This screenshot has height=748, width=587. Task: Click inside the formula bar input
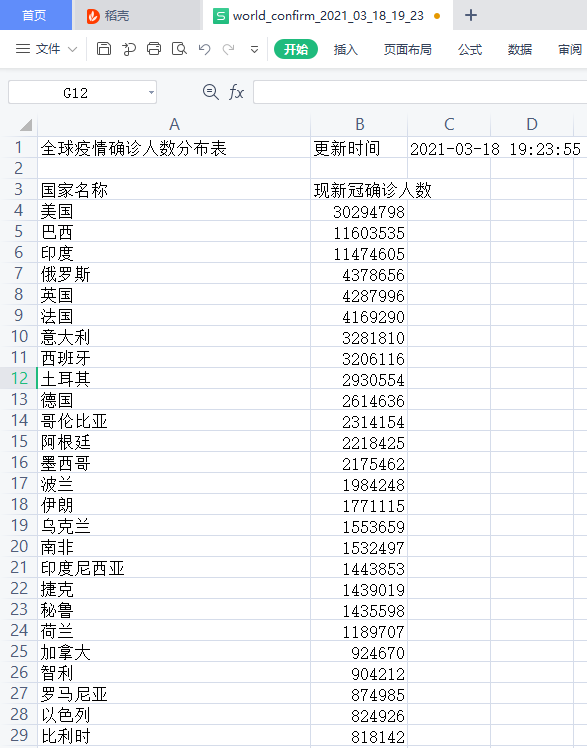coord(420,92)
